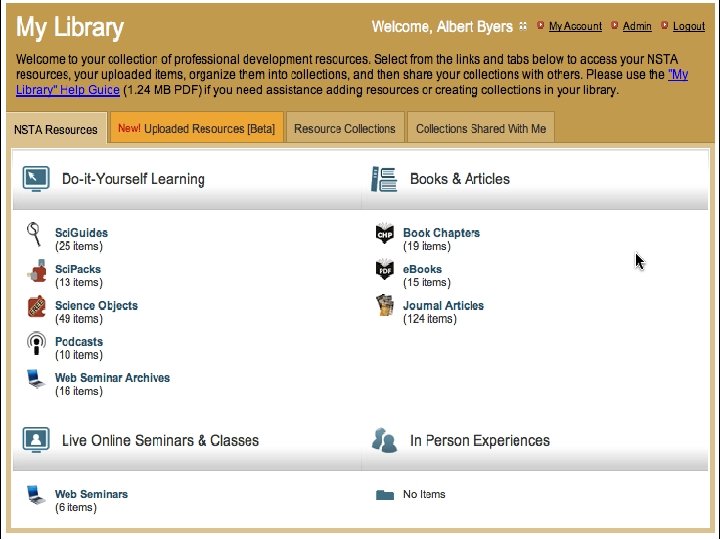The height and width of the screenshot is (540, 720).
Task: Open the eBooks link
Action: coord(422,269)
